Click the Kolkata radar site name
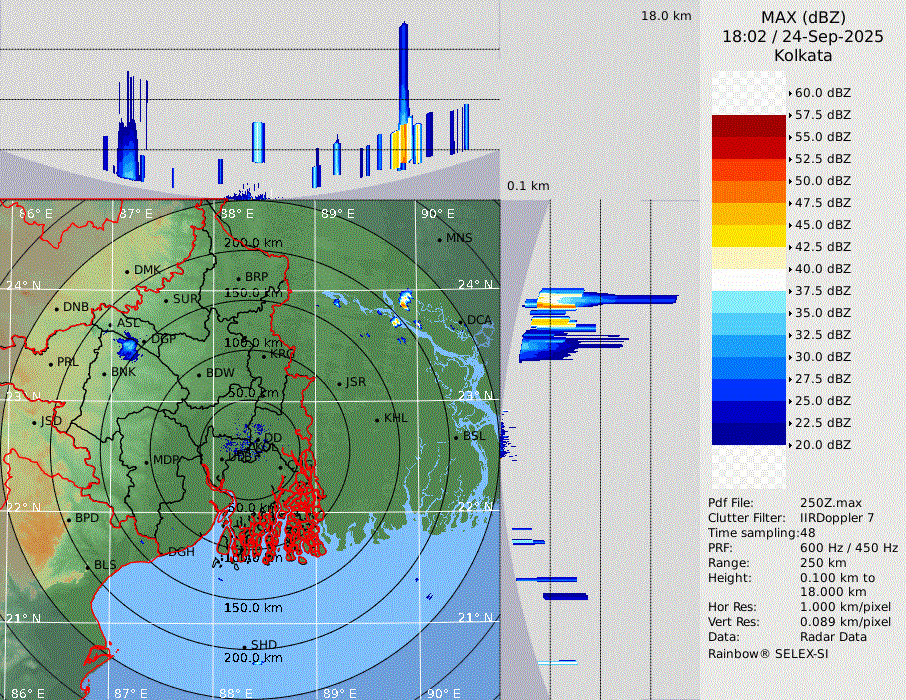This screenshot has height=700, width=906. tap(802, 55)
